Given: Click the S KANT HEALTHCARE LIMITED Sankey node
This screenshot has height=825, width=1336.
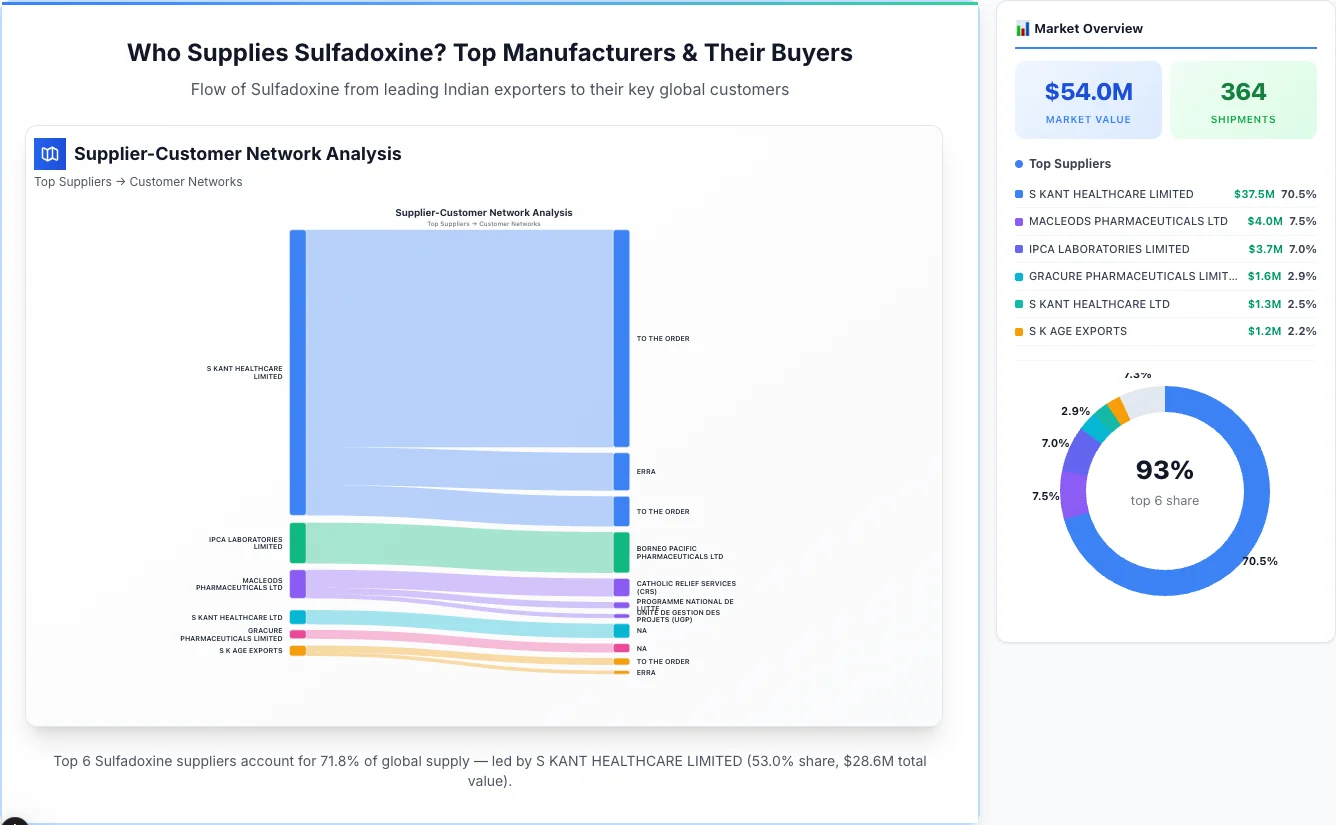Looking at the screenshot, I should tap(295, 370).
